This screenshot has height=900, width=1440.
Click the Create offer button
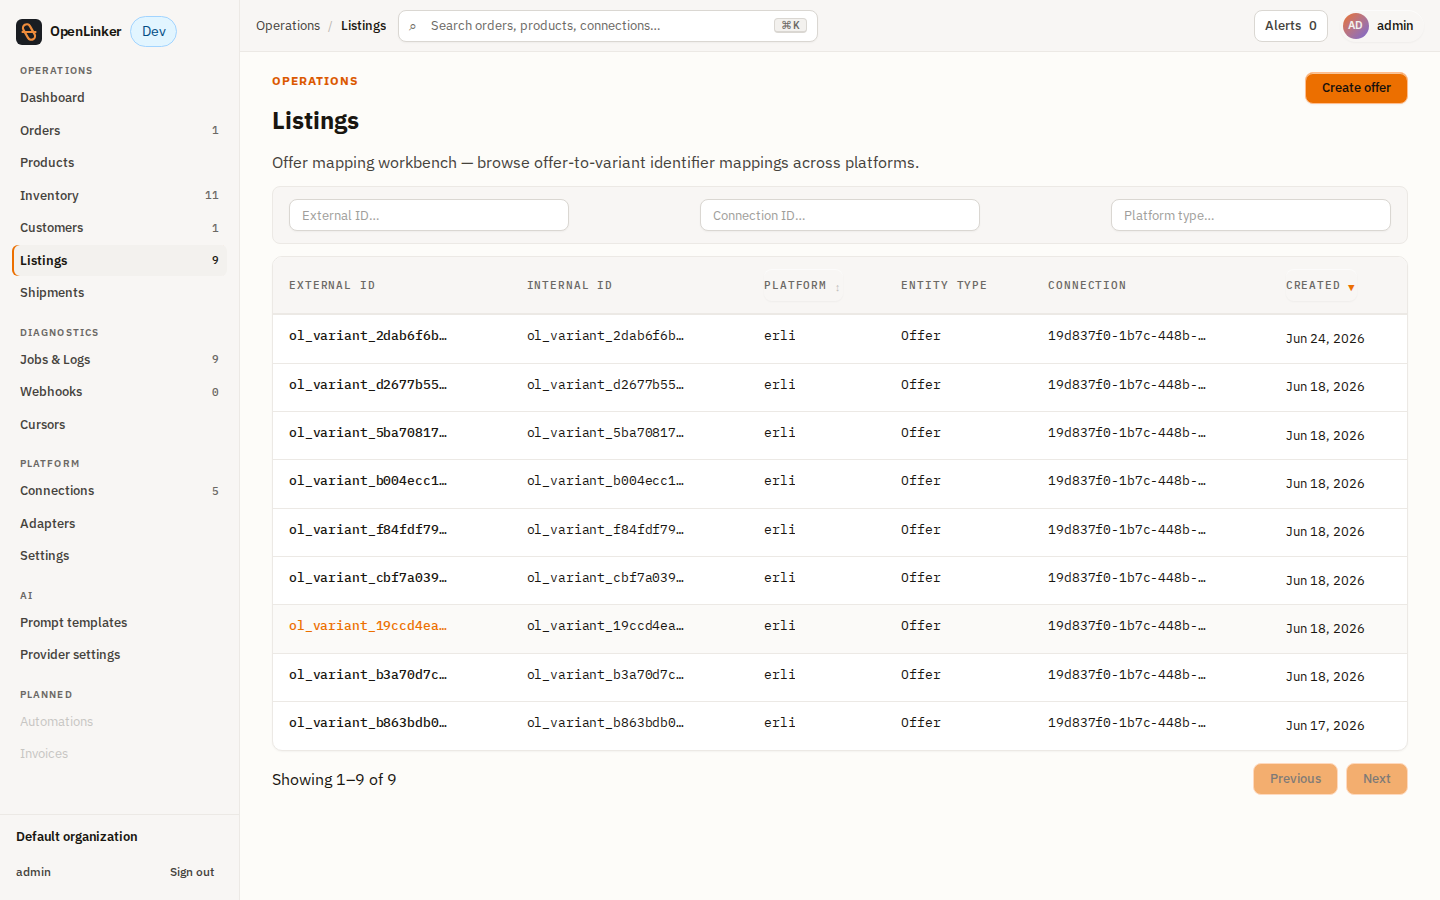(x=1356, y=88)
